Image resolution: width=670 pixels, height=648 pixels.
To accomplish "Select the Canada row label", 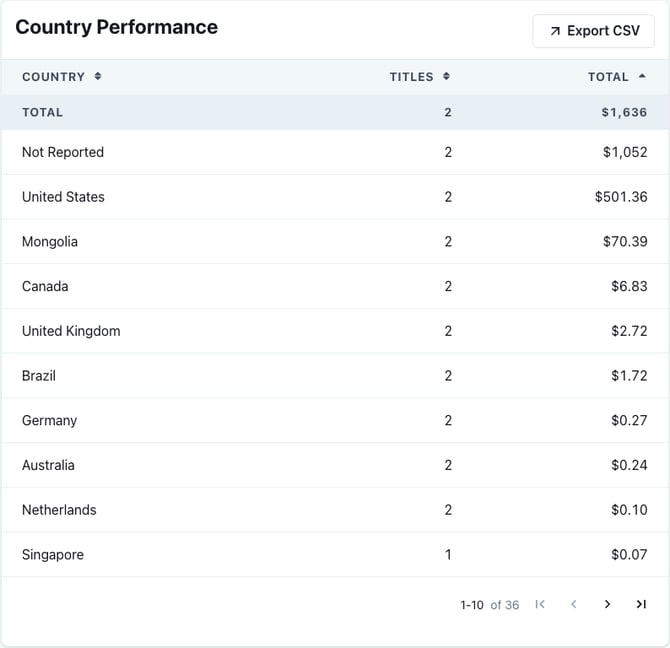I will [45, 286].
